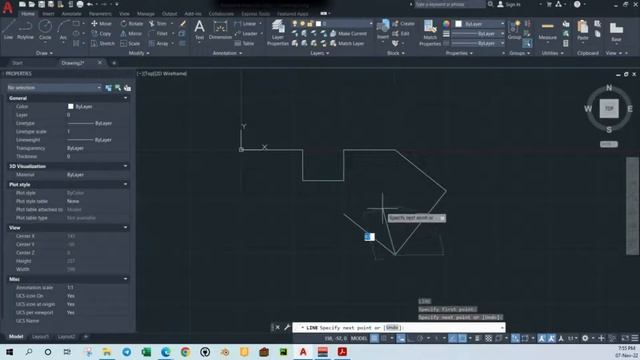Collapse the Misc properties section
Viewport: 640px width, 360px height.
click(x=125, y=279)
